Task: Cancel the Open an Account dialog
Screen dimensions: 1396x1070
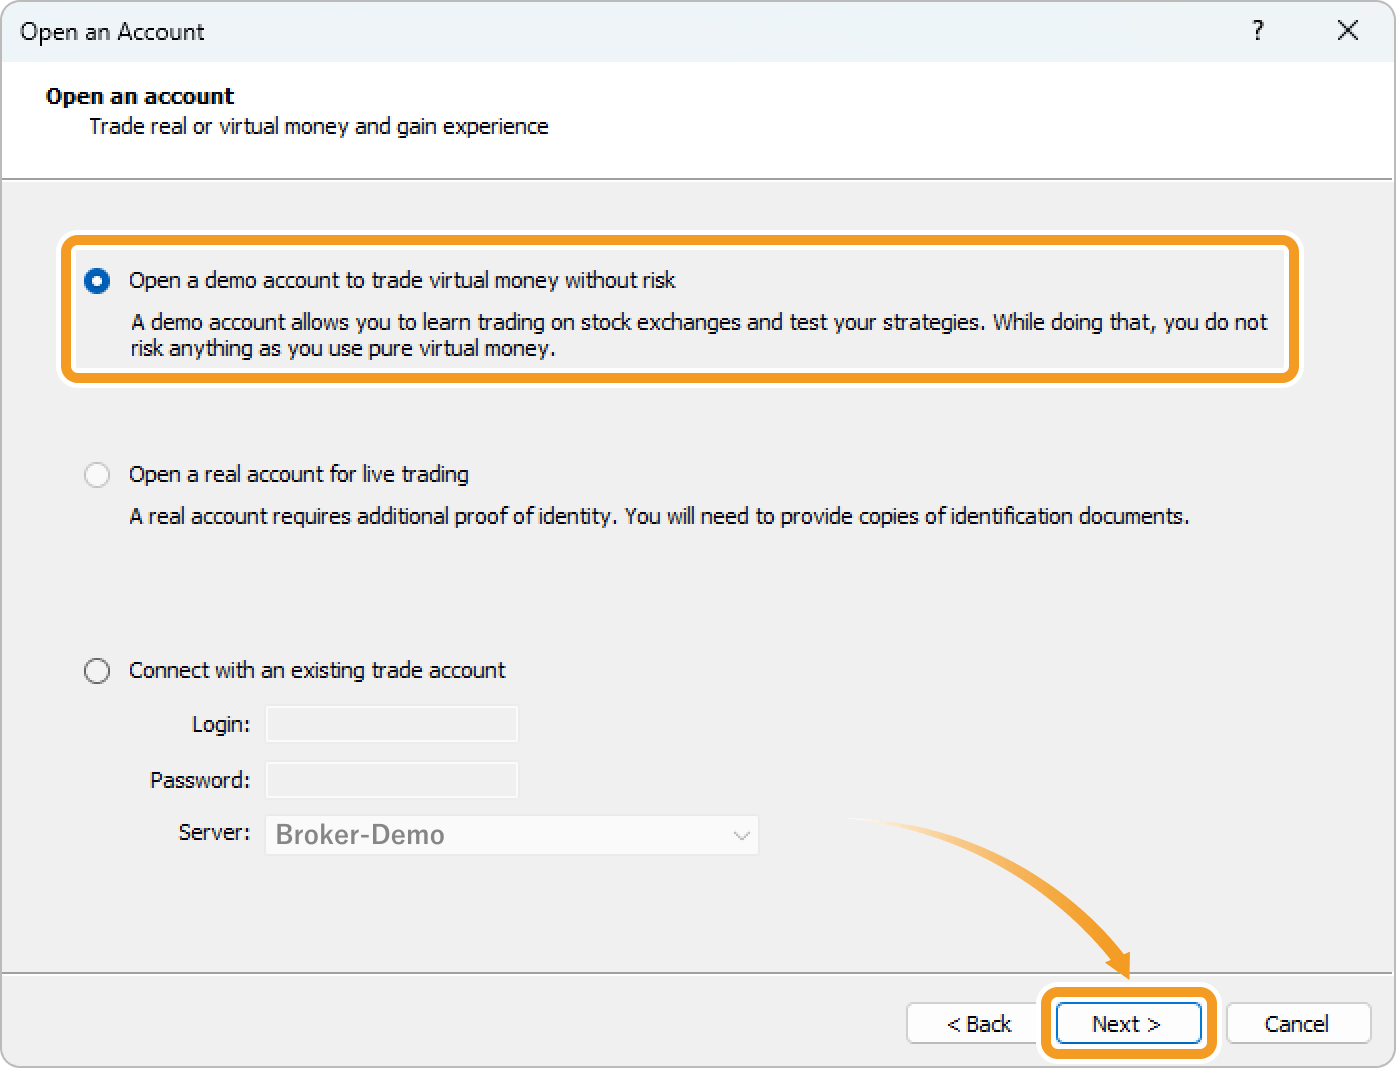Action: (1298, 1024)
